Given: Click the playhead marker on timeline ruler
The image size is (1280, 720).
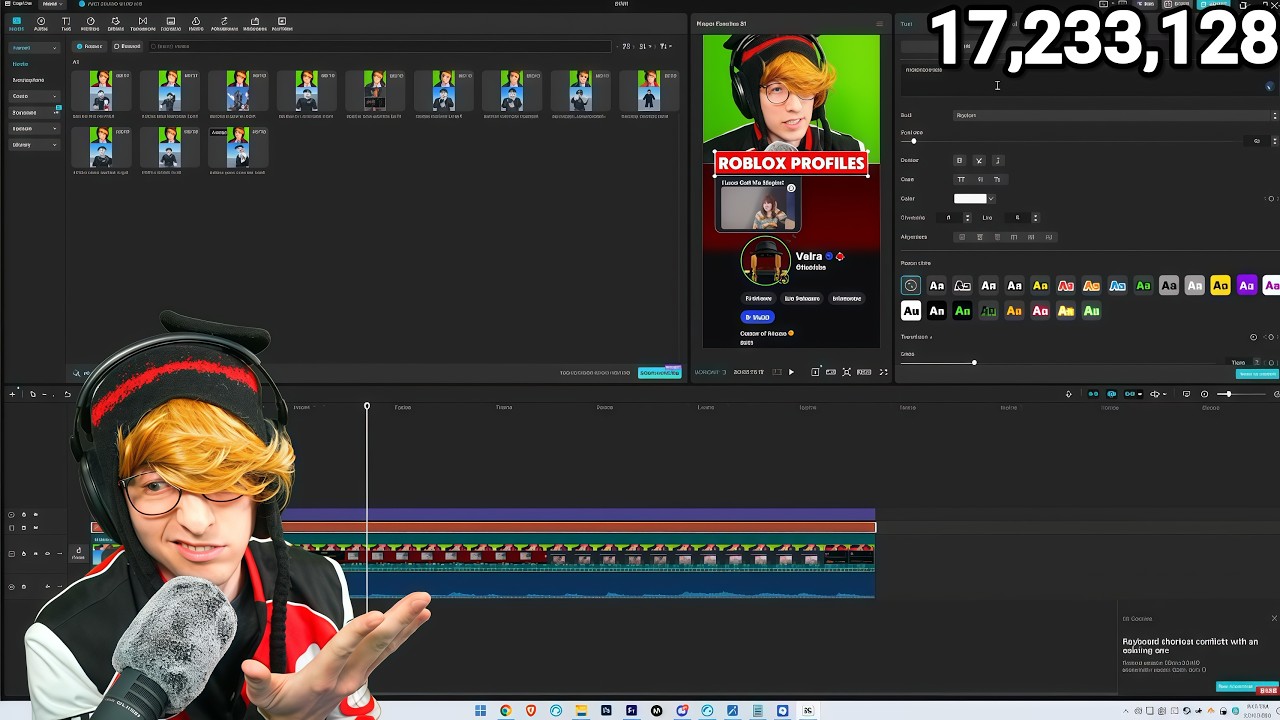Looking at the screenshot, I should point(367,406).
